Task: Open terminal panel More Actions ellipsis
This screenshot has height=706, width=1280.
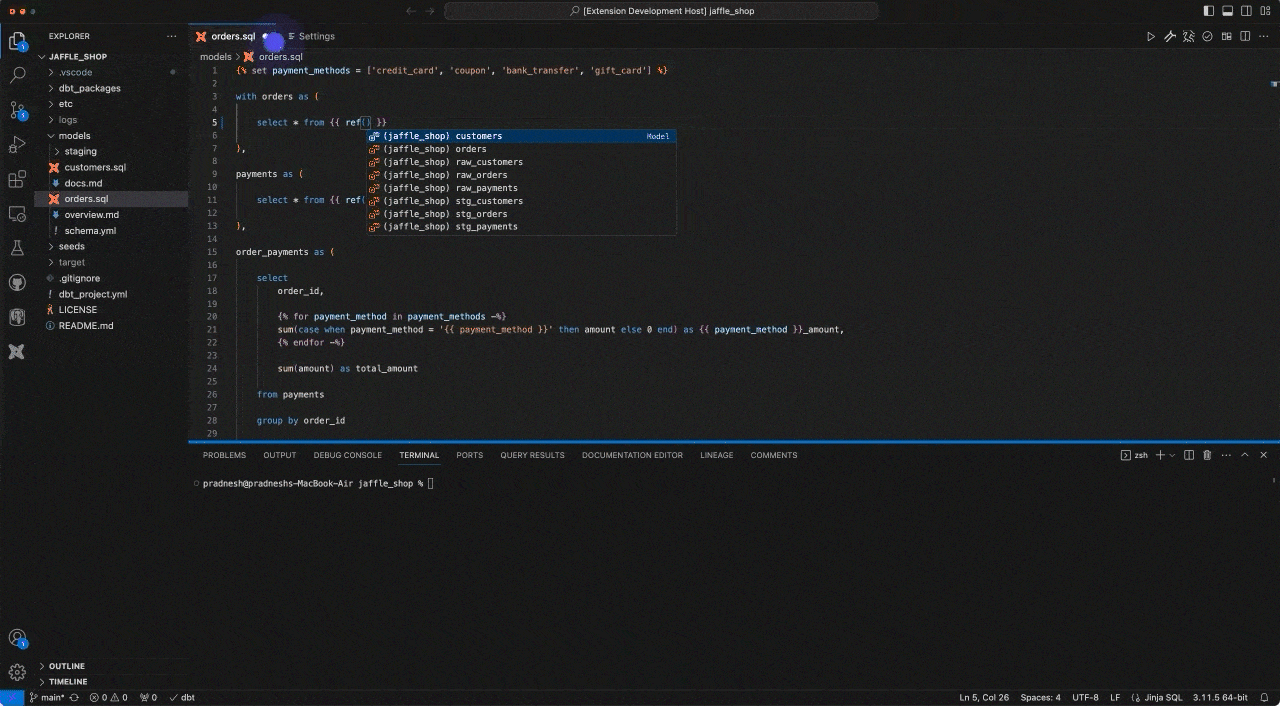Action: (x=1226, y=455)
